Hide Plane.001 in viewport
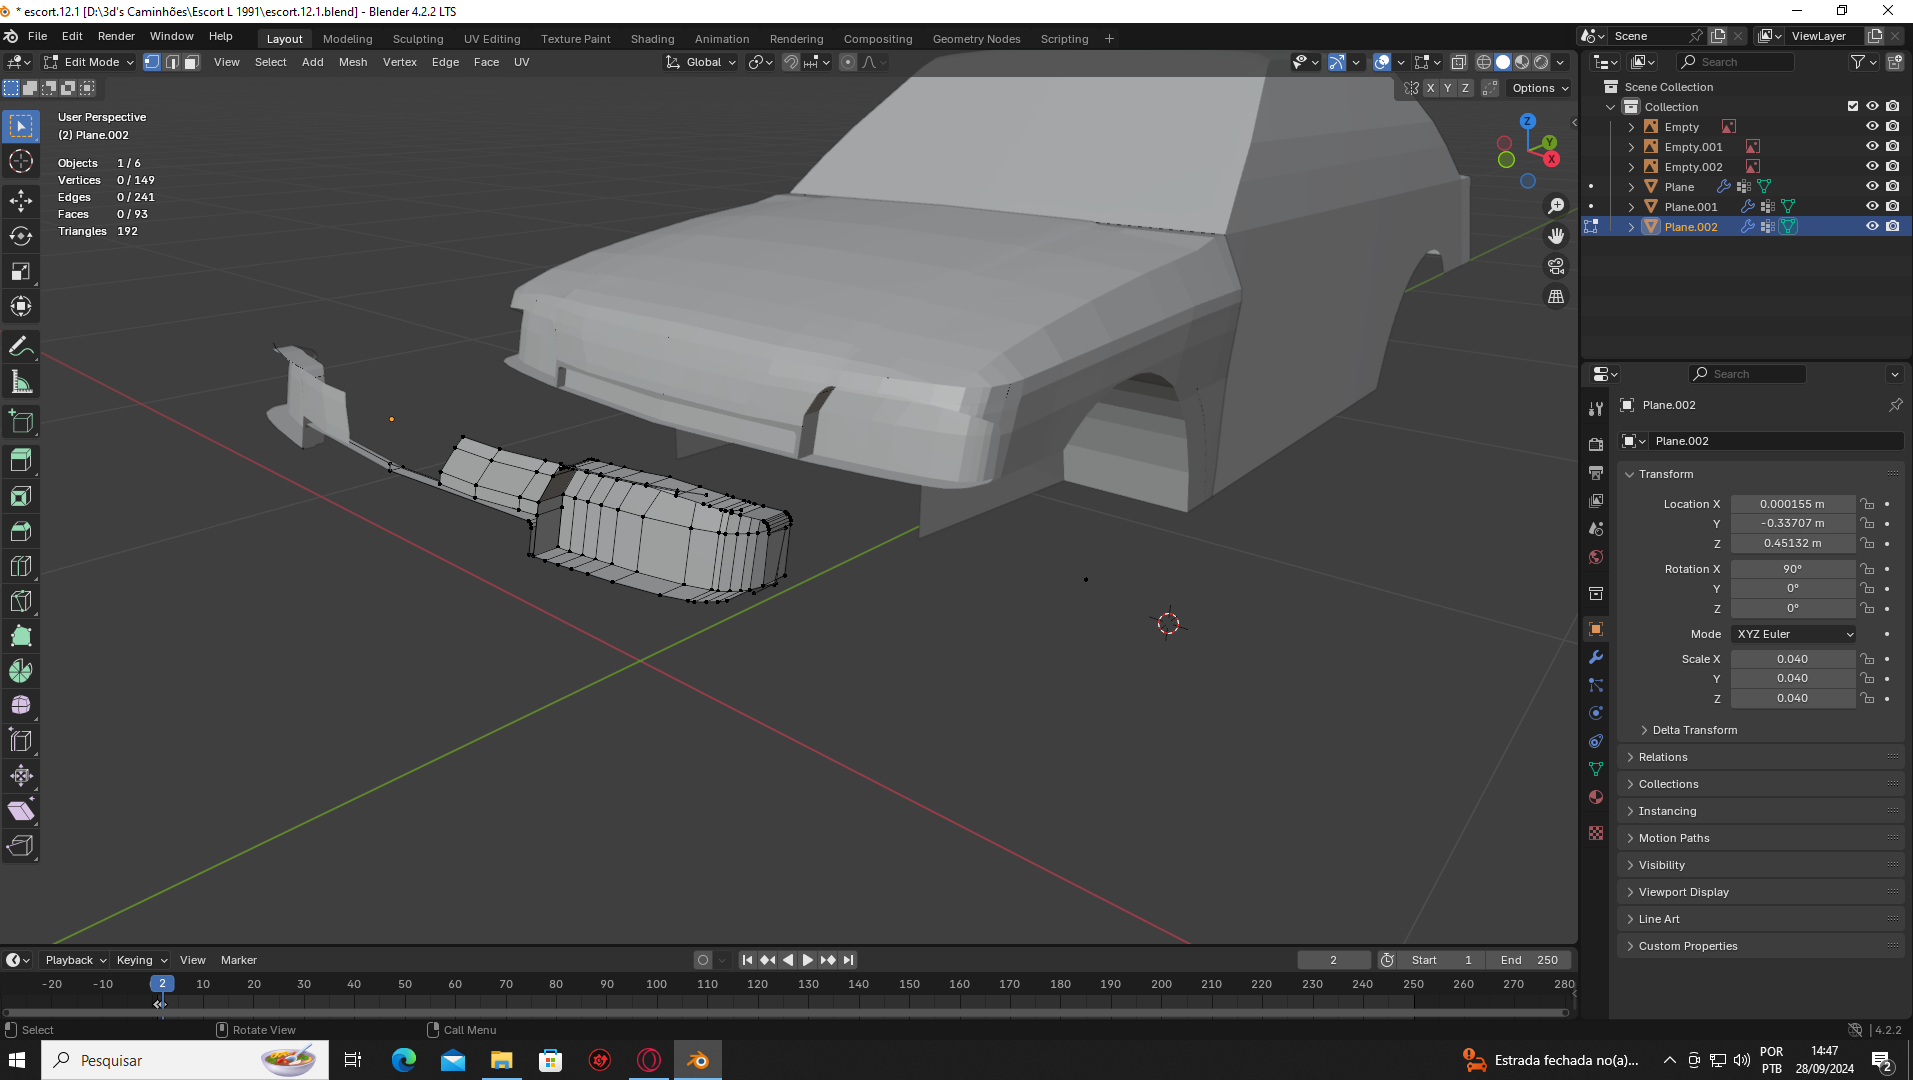1913x1080 pixels. [x=1872, y=207]
